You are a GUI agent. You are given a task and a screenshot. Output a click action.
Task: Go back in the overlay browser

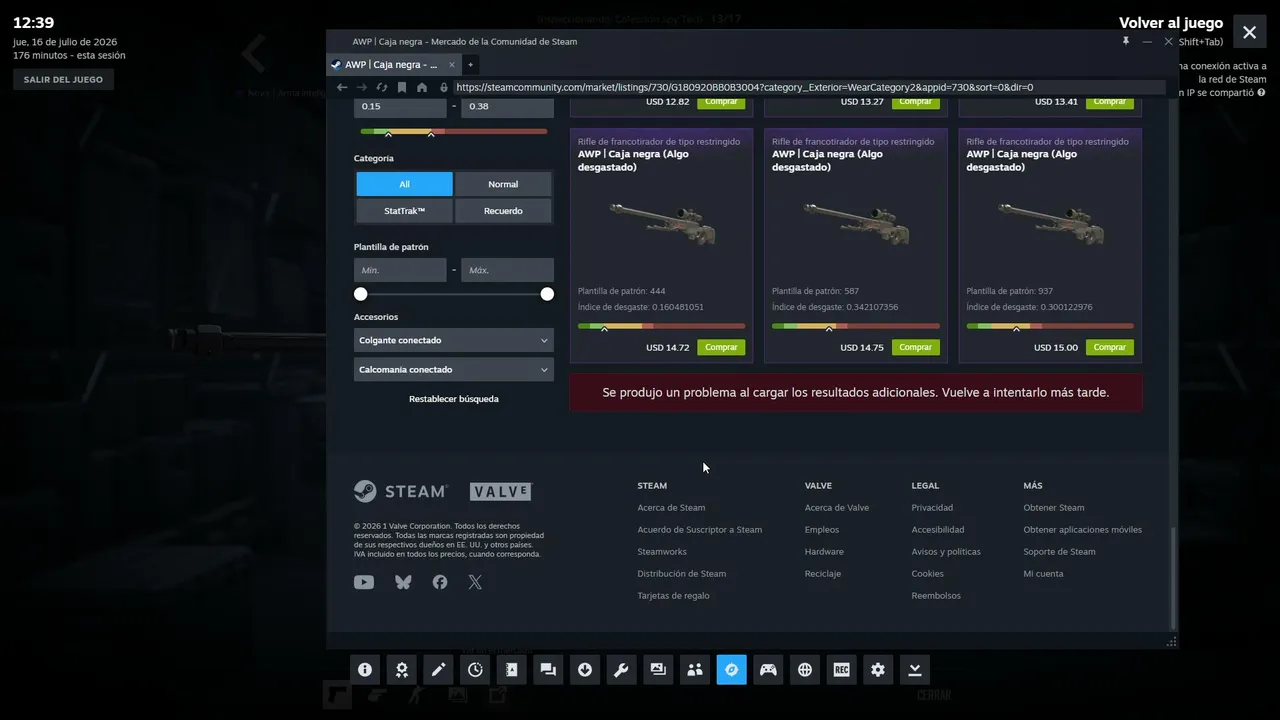point(342,87)
